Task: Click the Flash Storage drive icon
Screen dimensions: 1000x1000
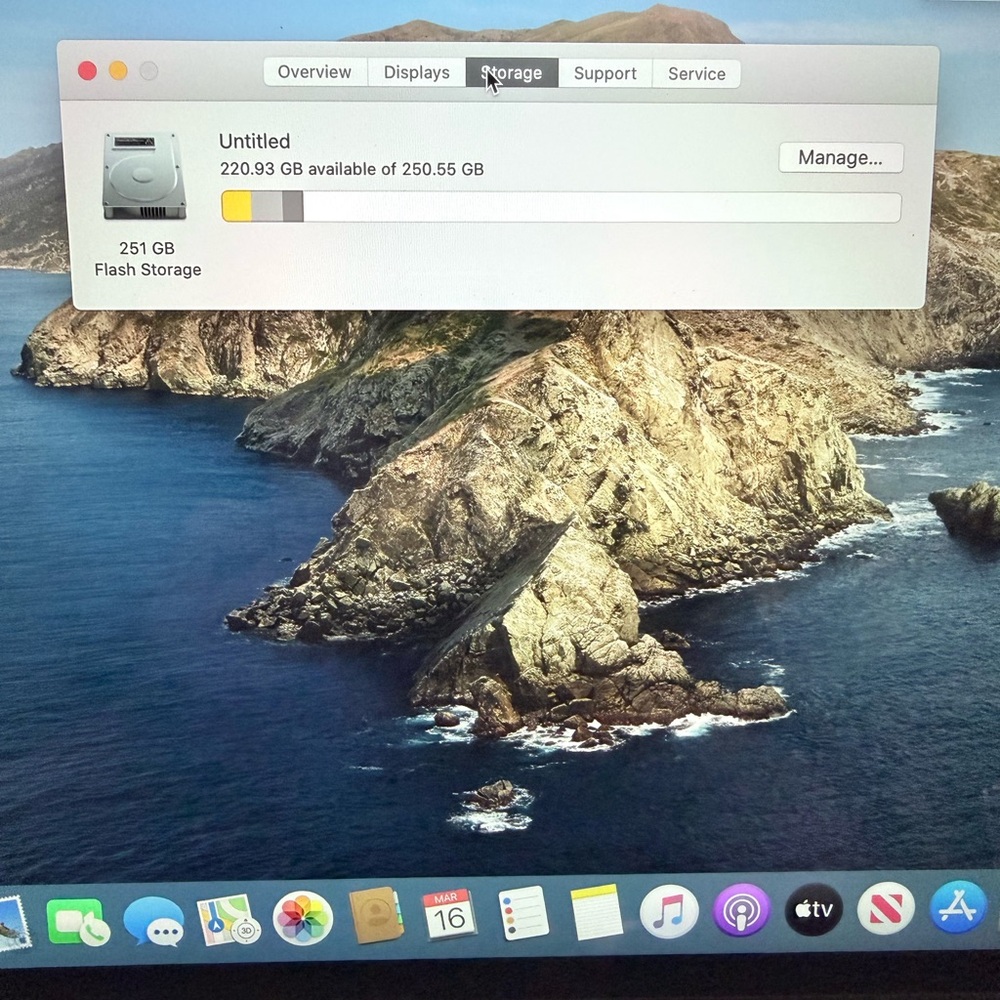Action: [144, 177]
